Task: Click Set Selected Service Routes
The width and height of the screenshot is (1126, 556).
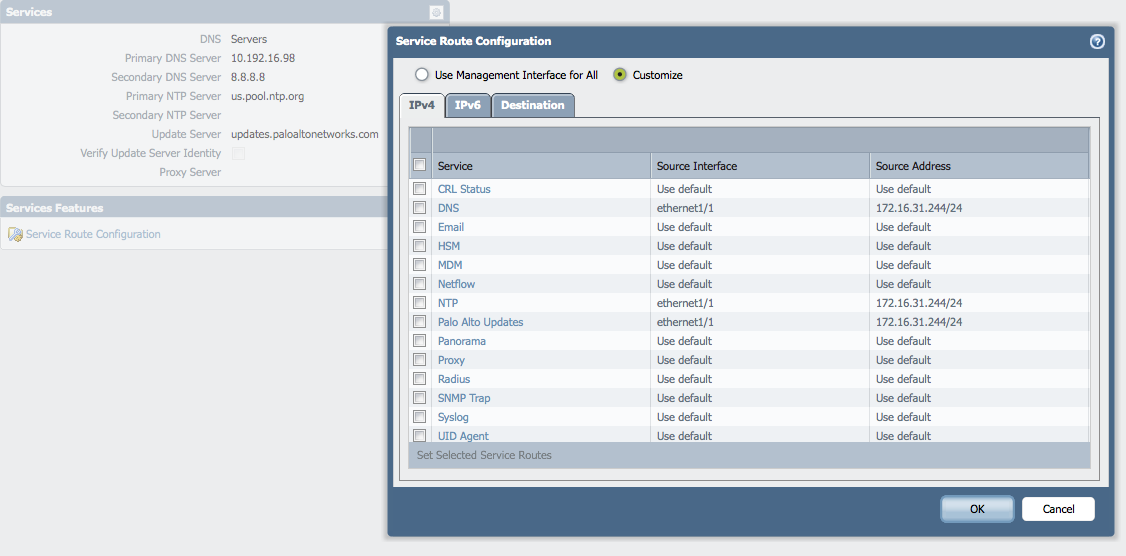Action: 484,455
